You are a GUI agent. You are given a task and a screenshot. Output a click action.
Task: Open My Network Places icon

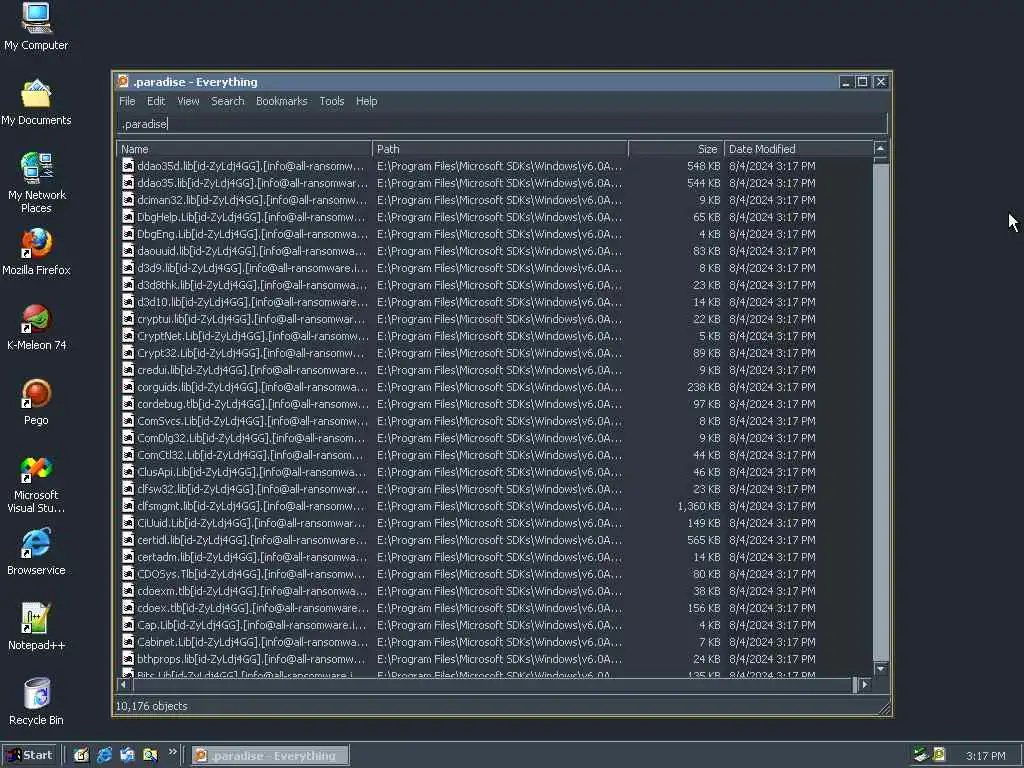(36, 183)
